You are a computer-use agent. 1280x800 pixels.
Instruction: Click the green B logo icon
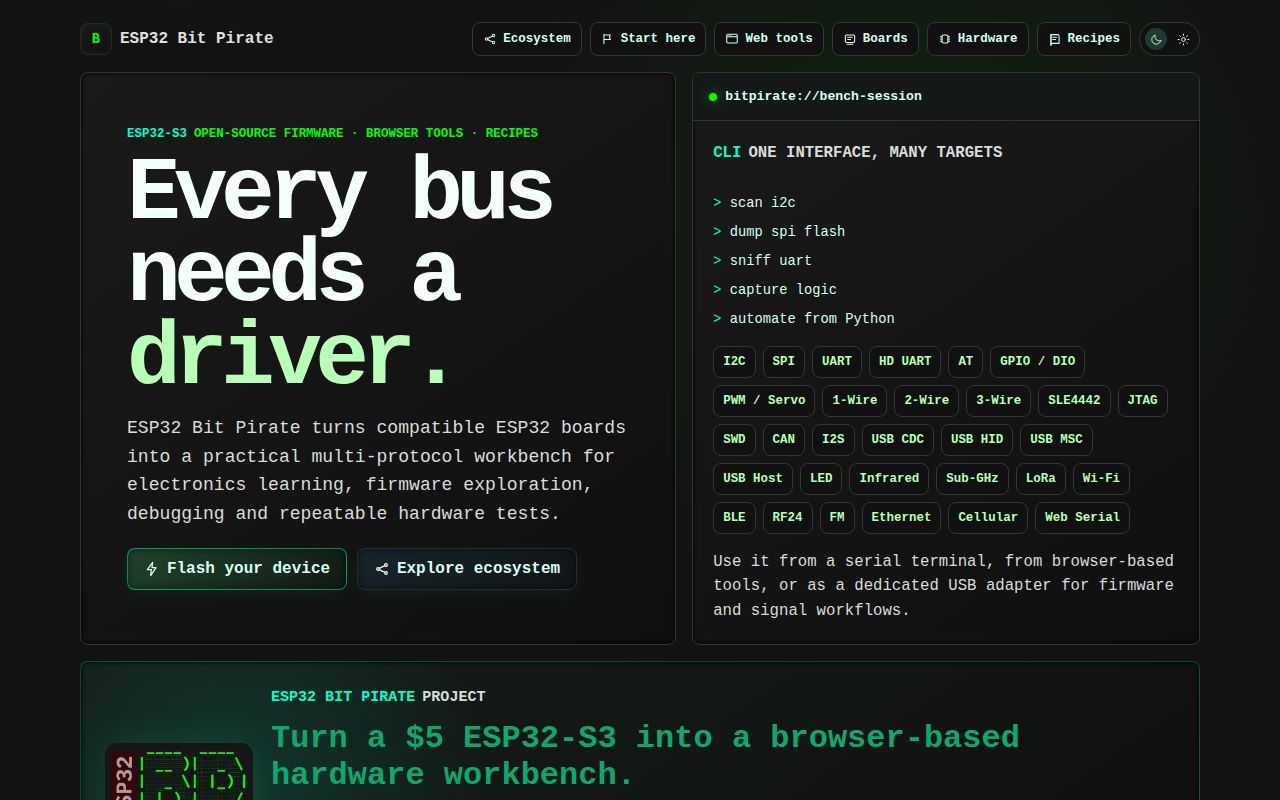[x=96, y=39]
